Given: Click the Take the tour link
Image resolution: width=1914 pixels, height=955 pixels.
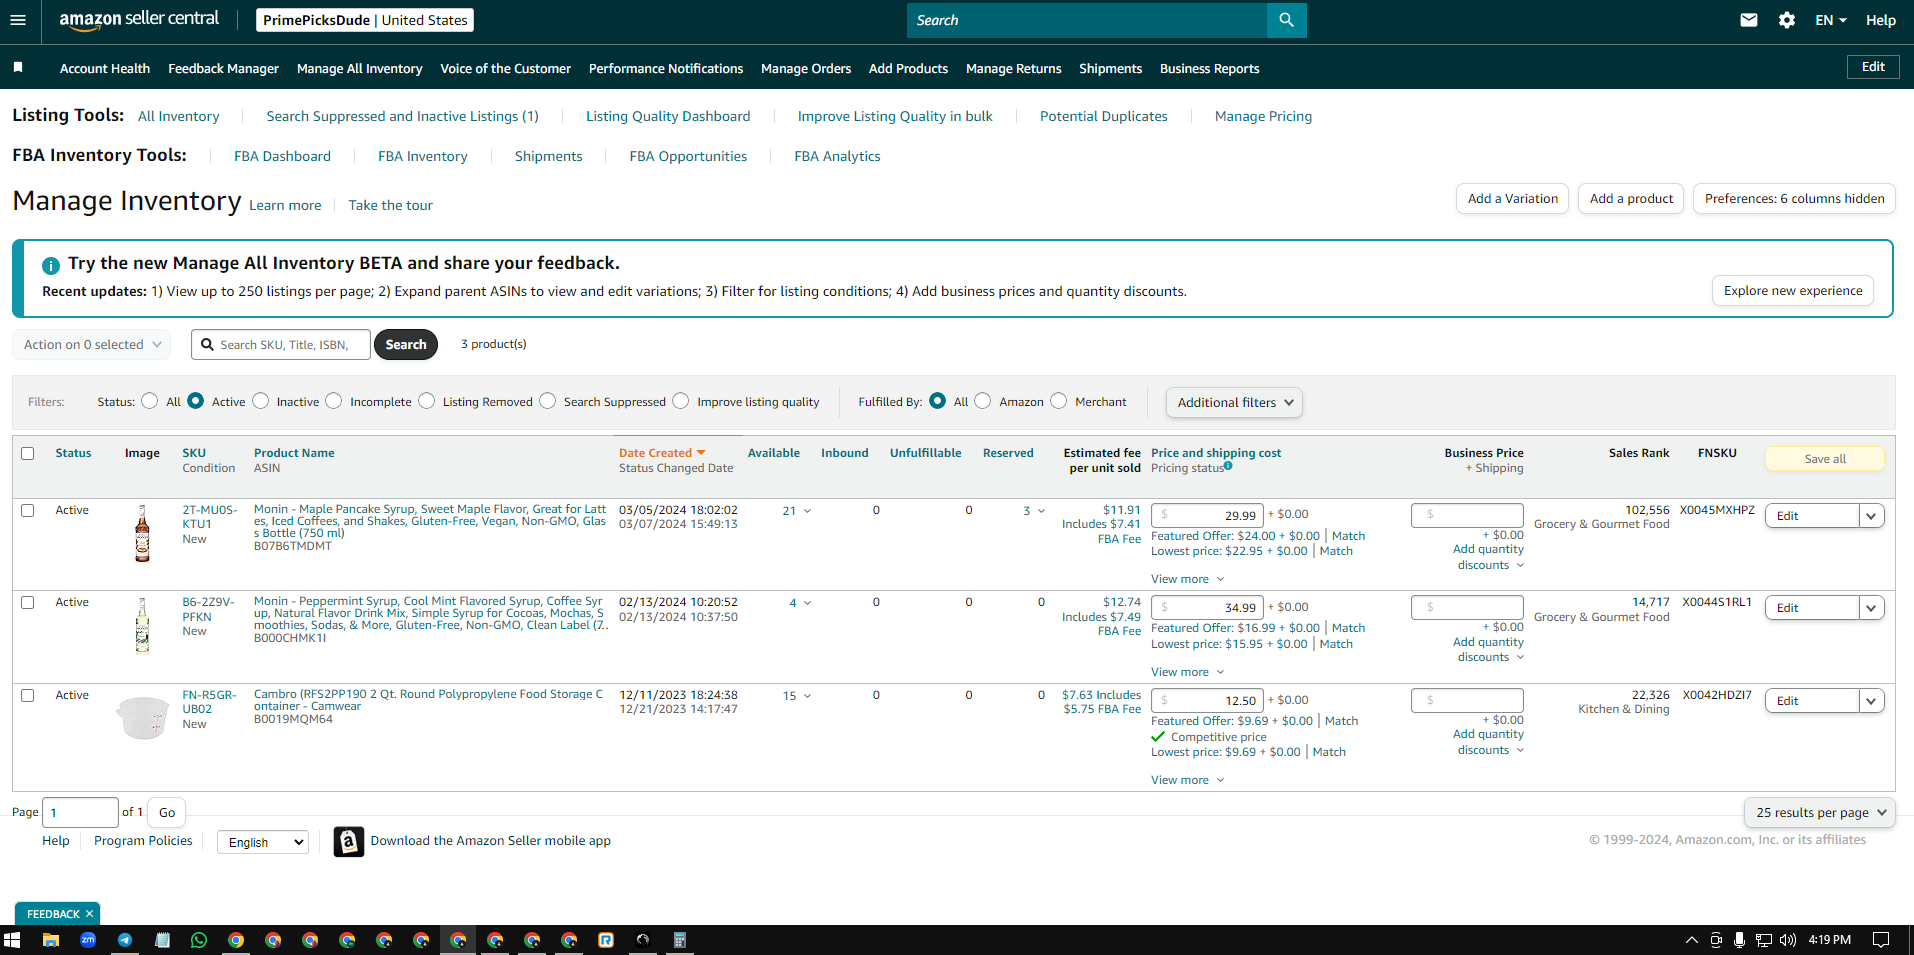Looking at the screenshot, I should (390, 205).
